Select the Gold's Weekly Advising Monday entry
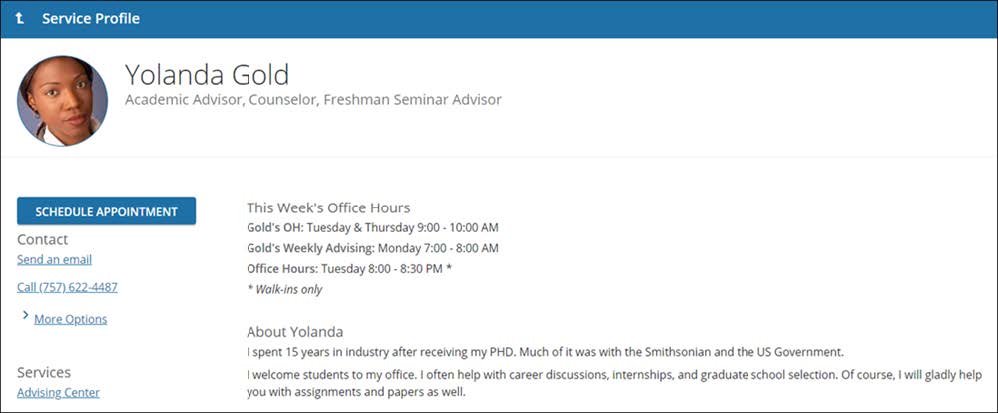This screenshot has width=998, height=413. [372, 248]
